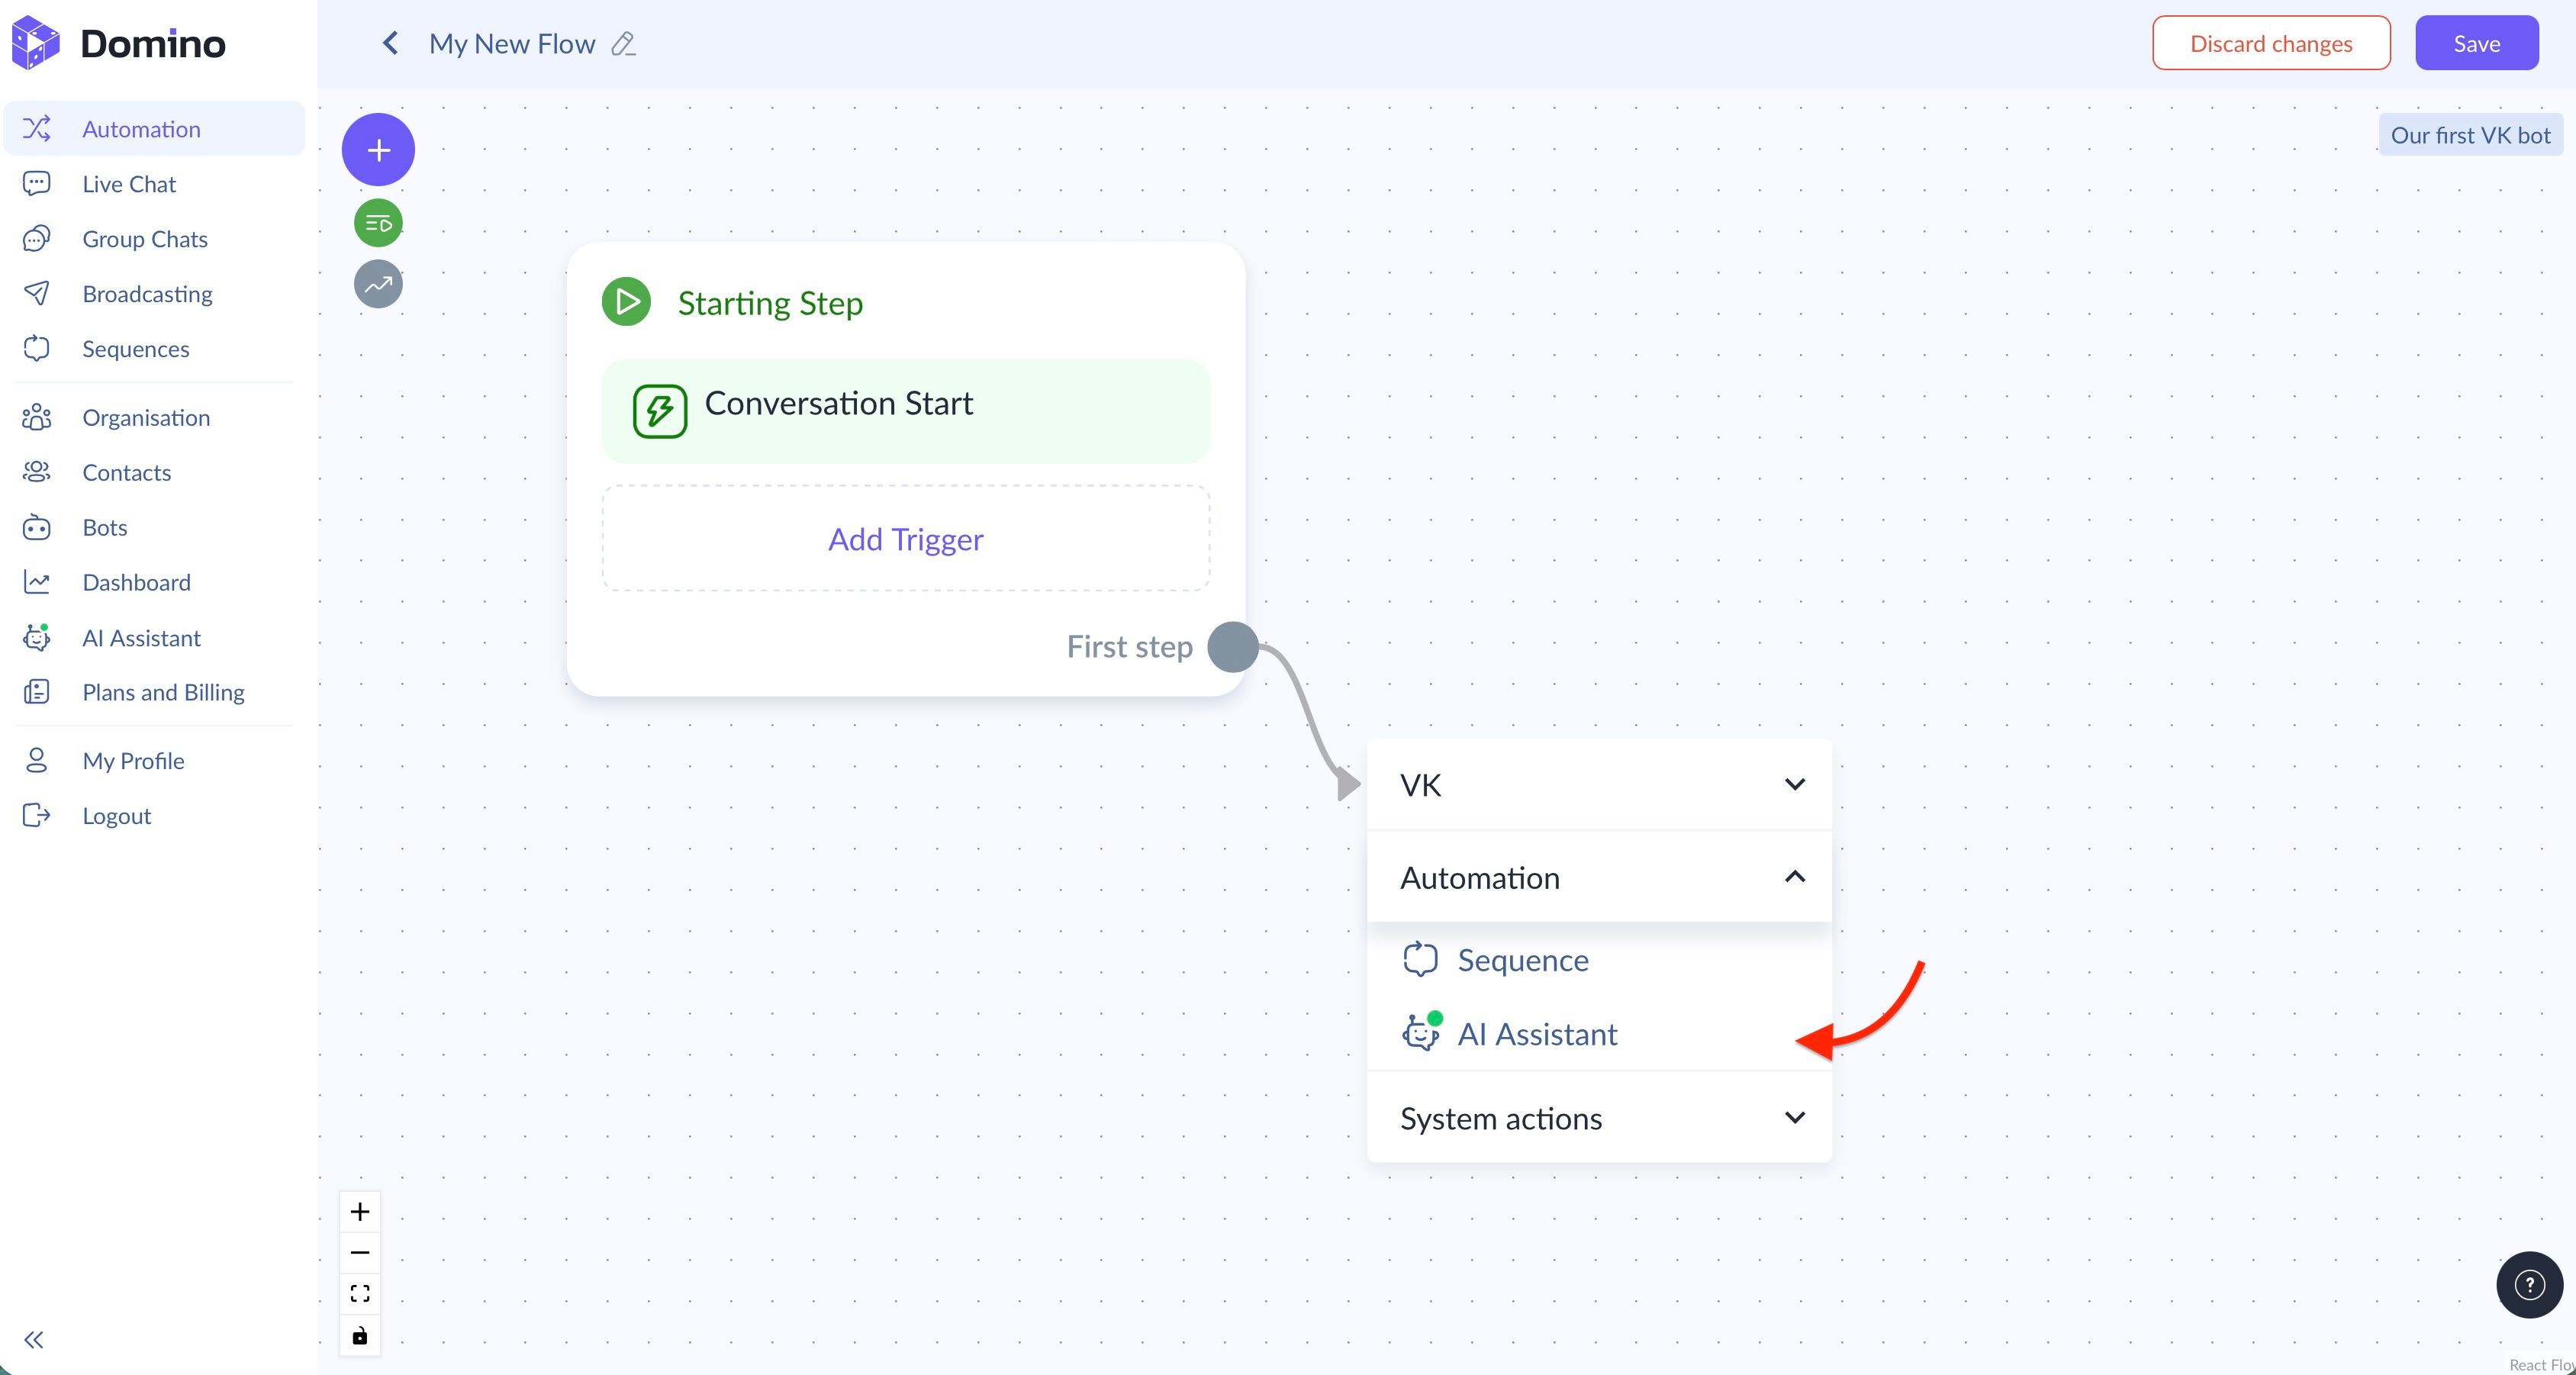The image size is (2576, 1375).
Task: Collapse sidebar with double chevron icon
Action: [x=34, y=1339]
